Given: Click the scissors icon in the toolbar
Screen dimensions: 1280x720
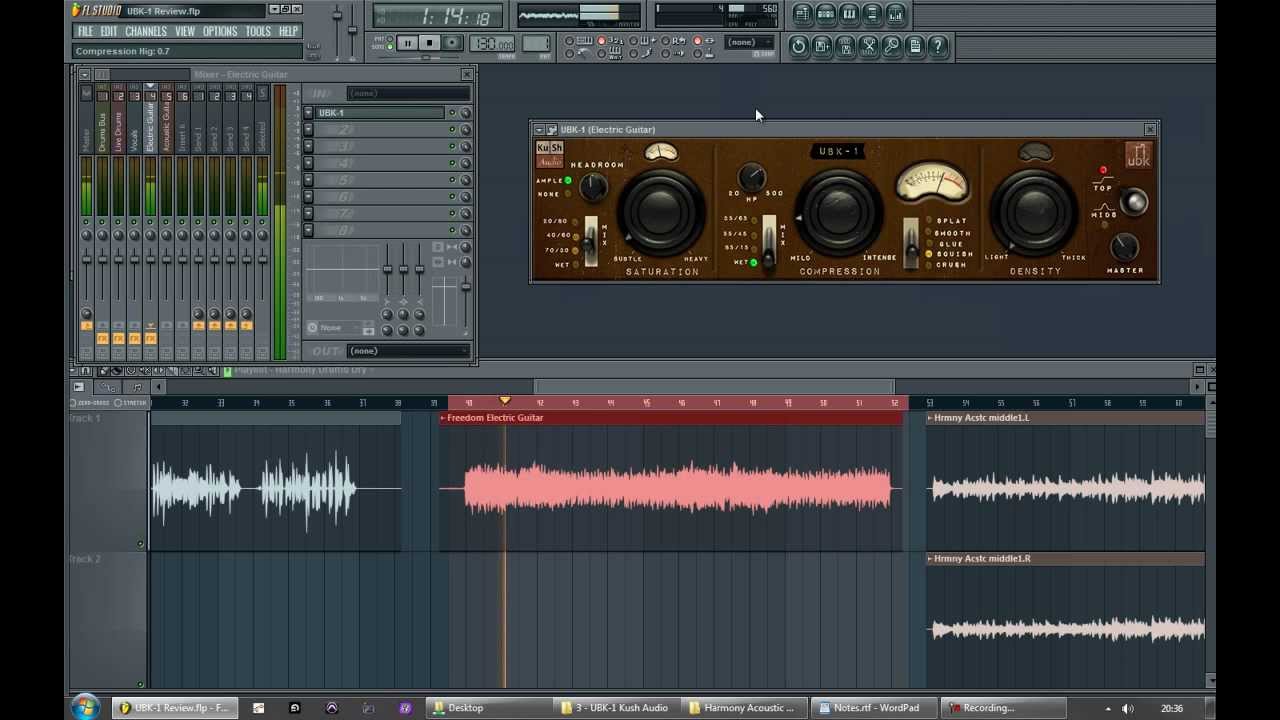Looking at the screenshot, I should coord(868,46).
